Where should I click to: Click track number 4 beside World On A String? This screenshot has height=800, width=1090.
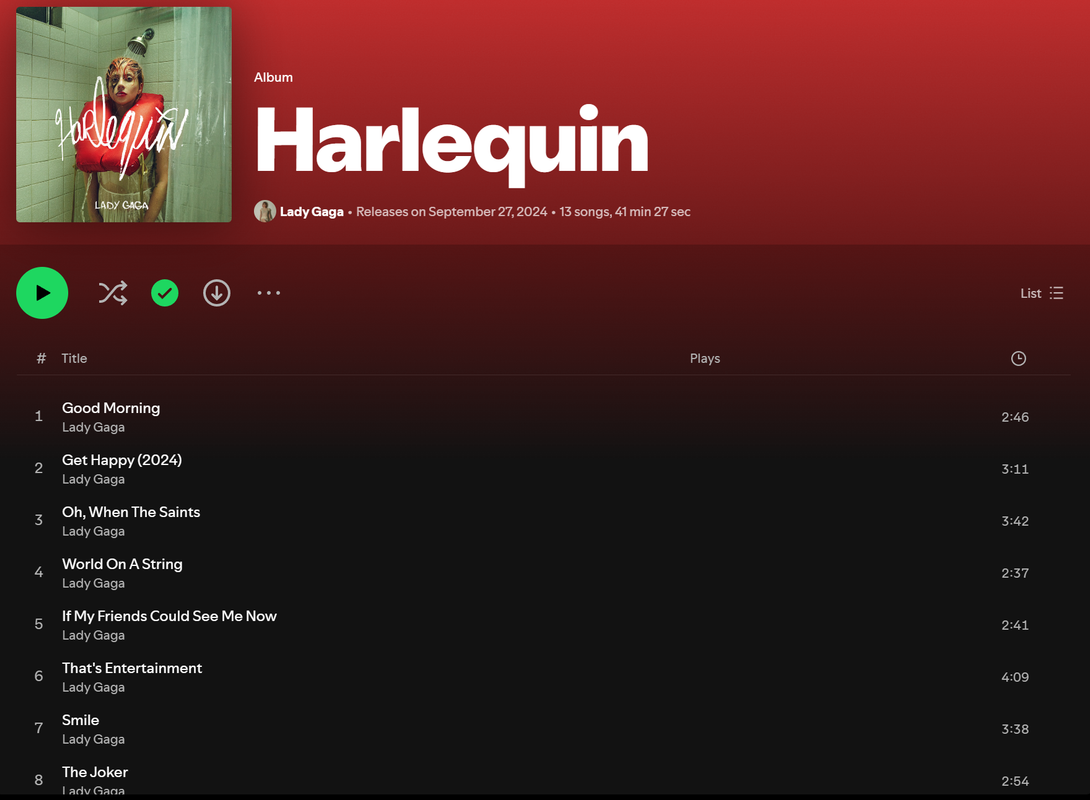click(x=39, y=572)
